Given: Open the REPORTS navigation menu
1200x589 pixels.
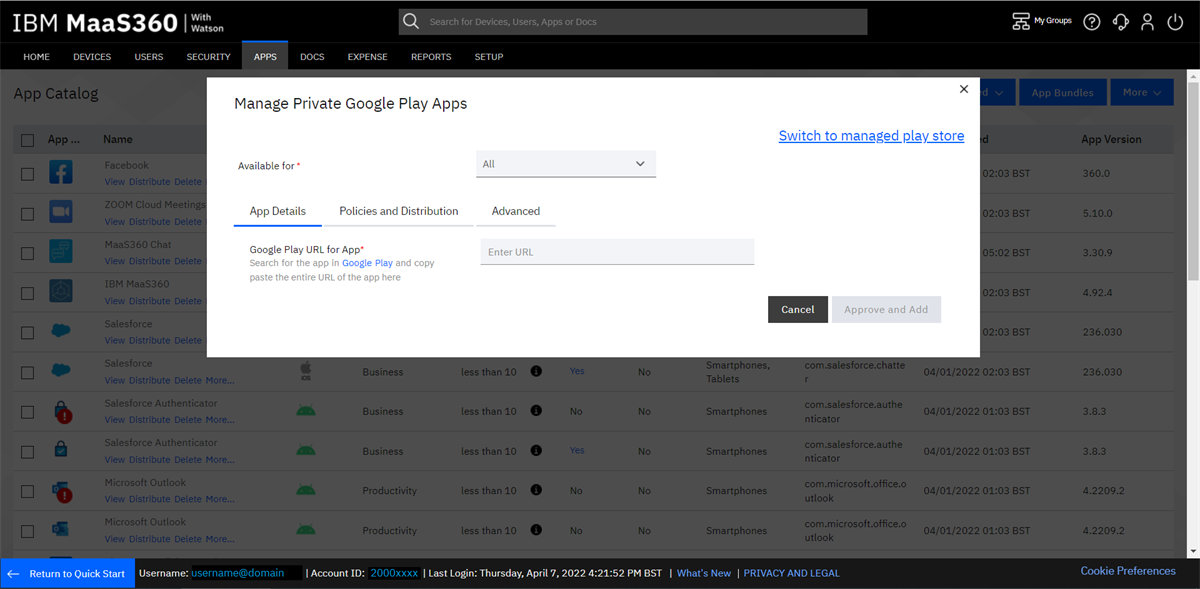Looking at the screenshot, I should (x=431, y=56).
